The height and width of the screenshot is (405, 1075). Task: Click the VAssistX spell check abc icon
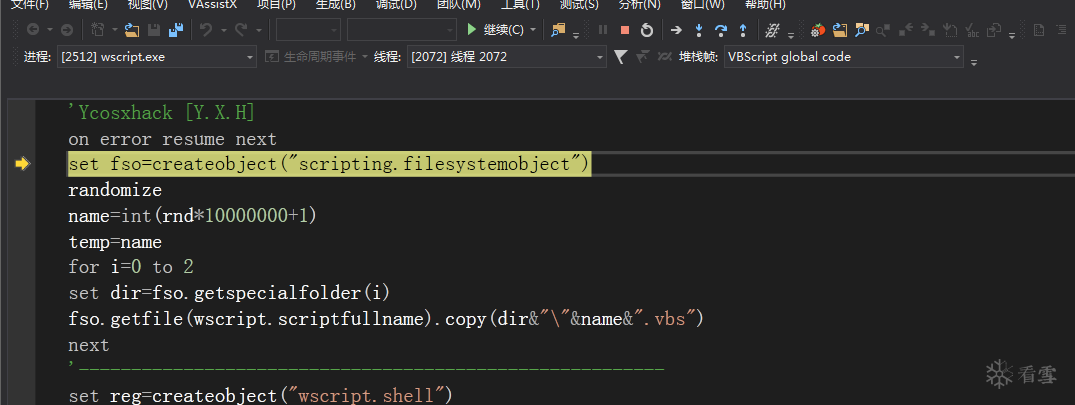click(x=972, y=29)
